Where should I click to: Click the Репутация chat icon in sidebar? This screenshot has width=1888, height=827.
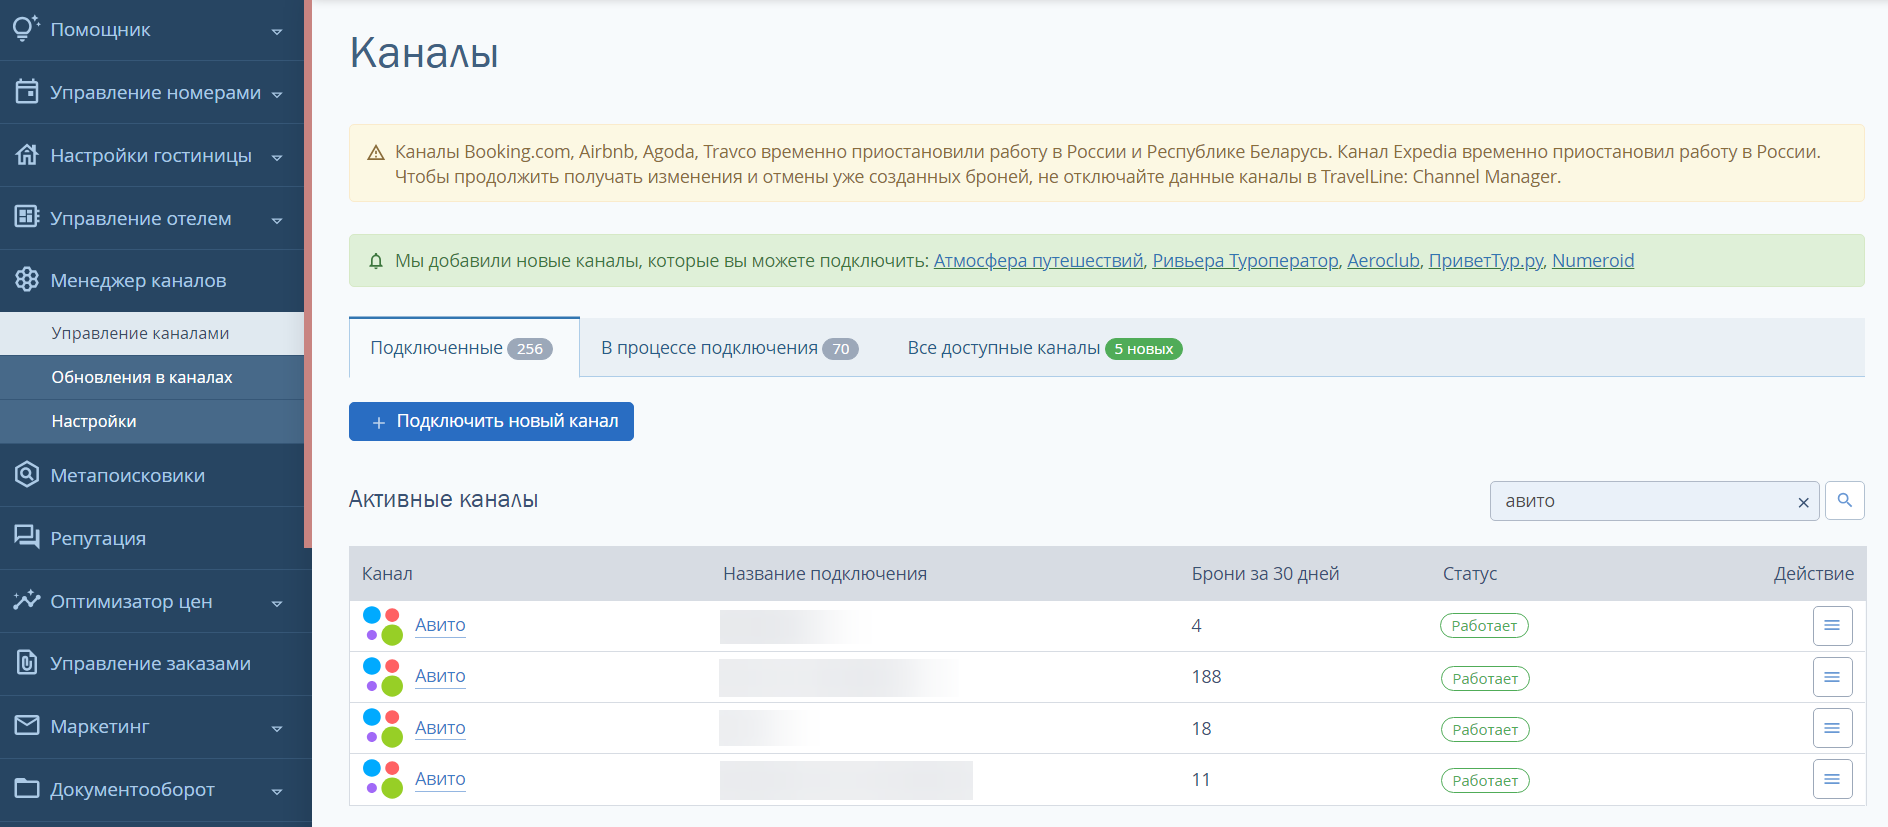(27, 537)
